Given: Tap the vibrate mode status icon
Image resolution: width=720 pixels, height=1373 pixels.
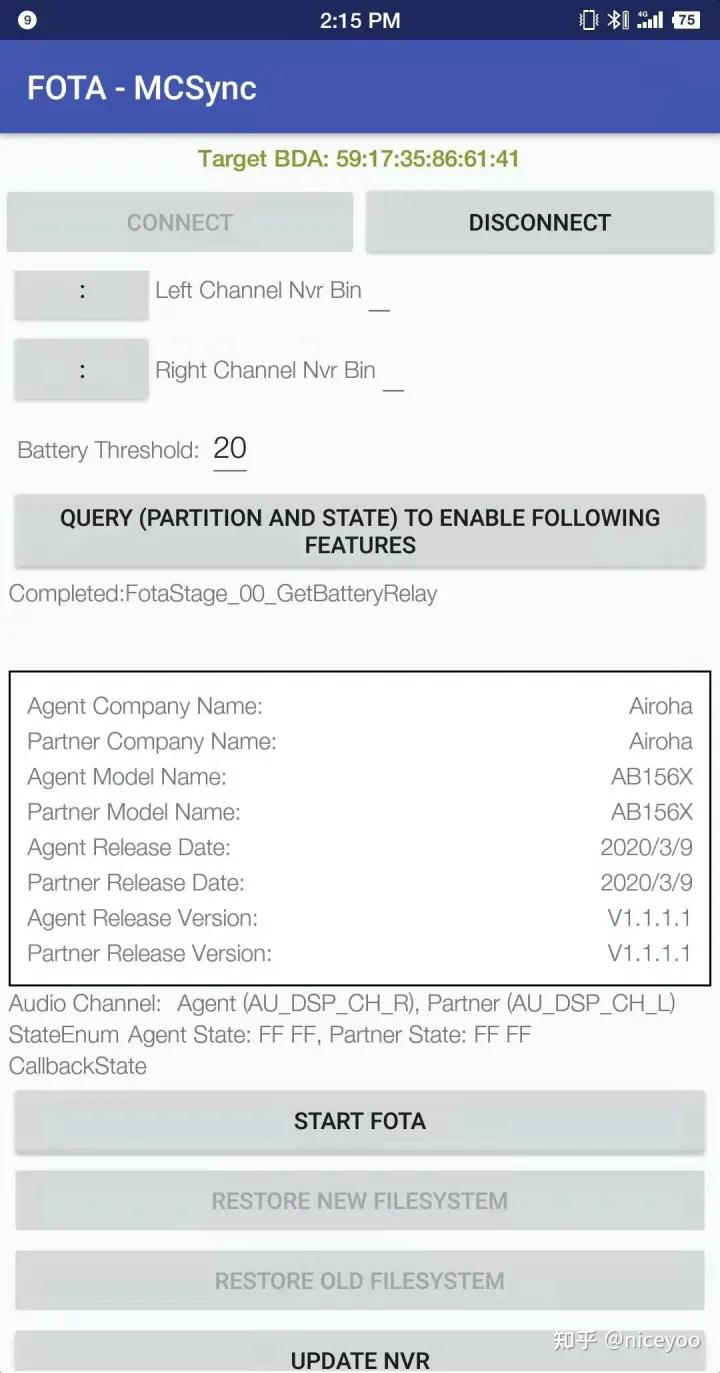Looking at the screenshot, I should [x=588, y=20].
